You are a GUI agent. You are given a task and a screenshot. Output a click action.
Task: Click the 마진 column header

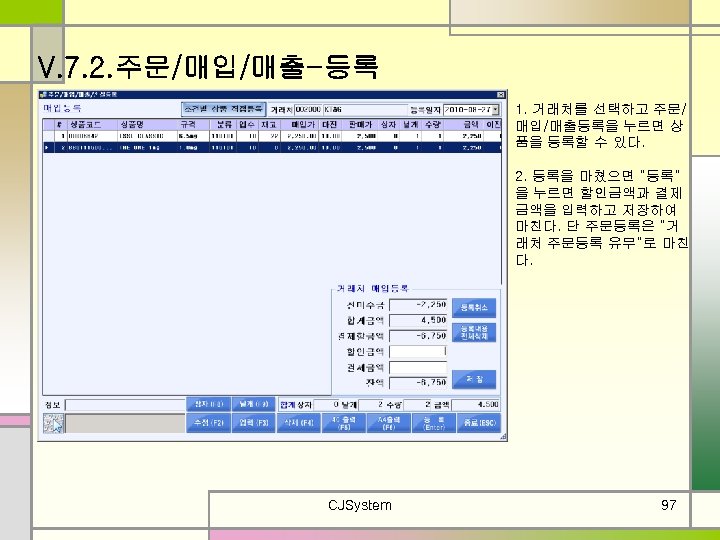pyautogui.click(x=329, y=124)
